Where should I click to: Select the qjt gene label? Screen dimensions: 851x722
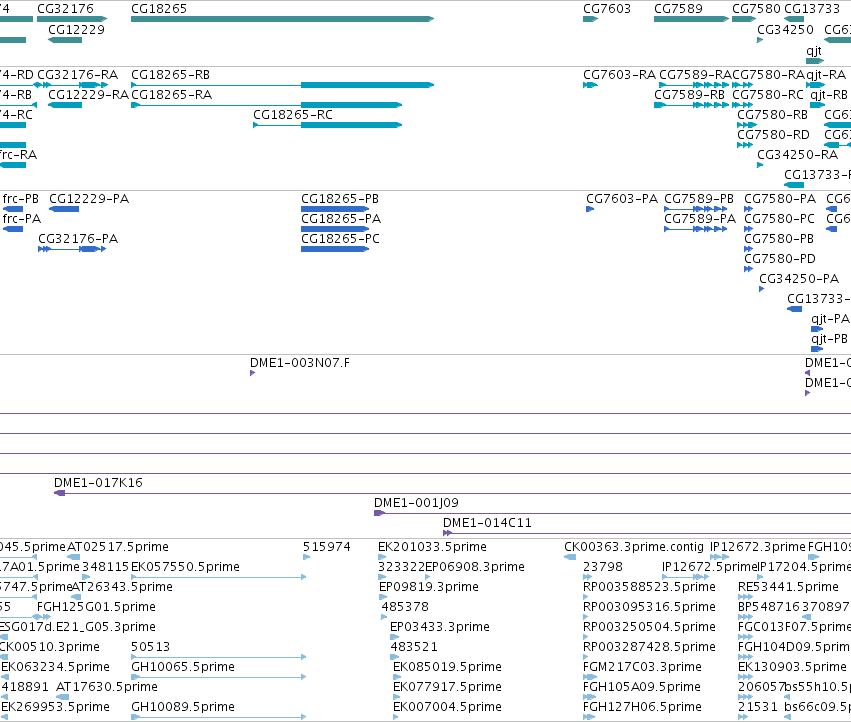point(814,50)
